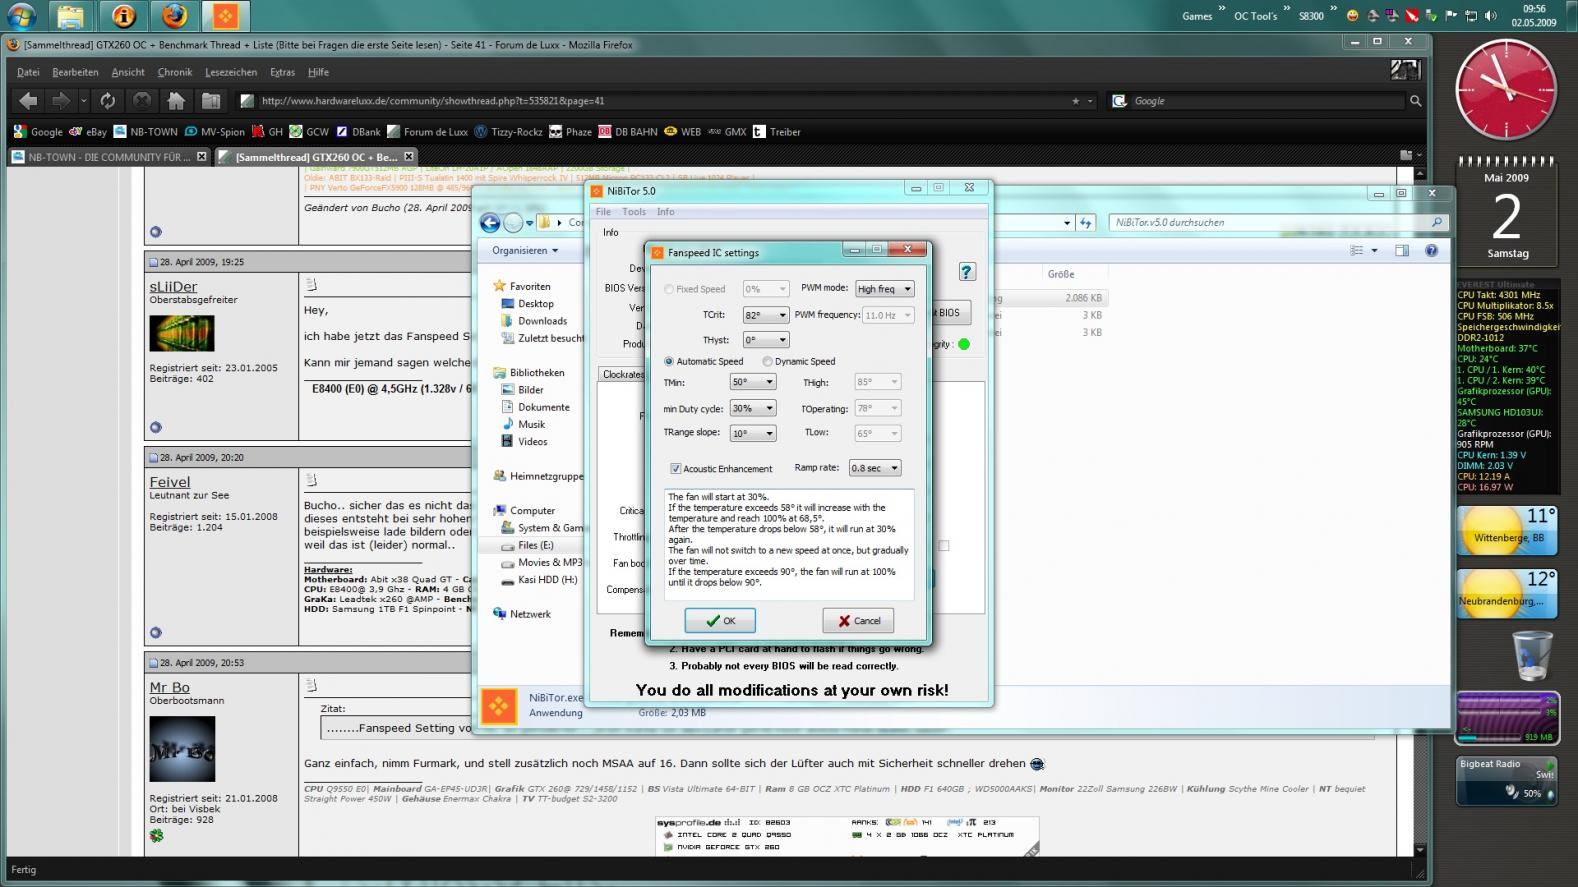This screenshot has height=887, width=1578.
Task: Select Downloads in Explorer favorites
Action: click(542, 321)
